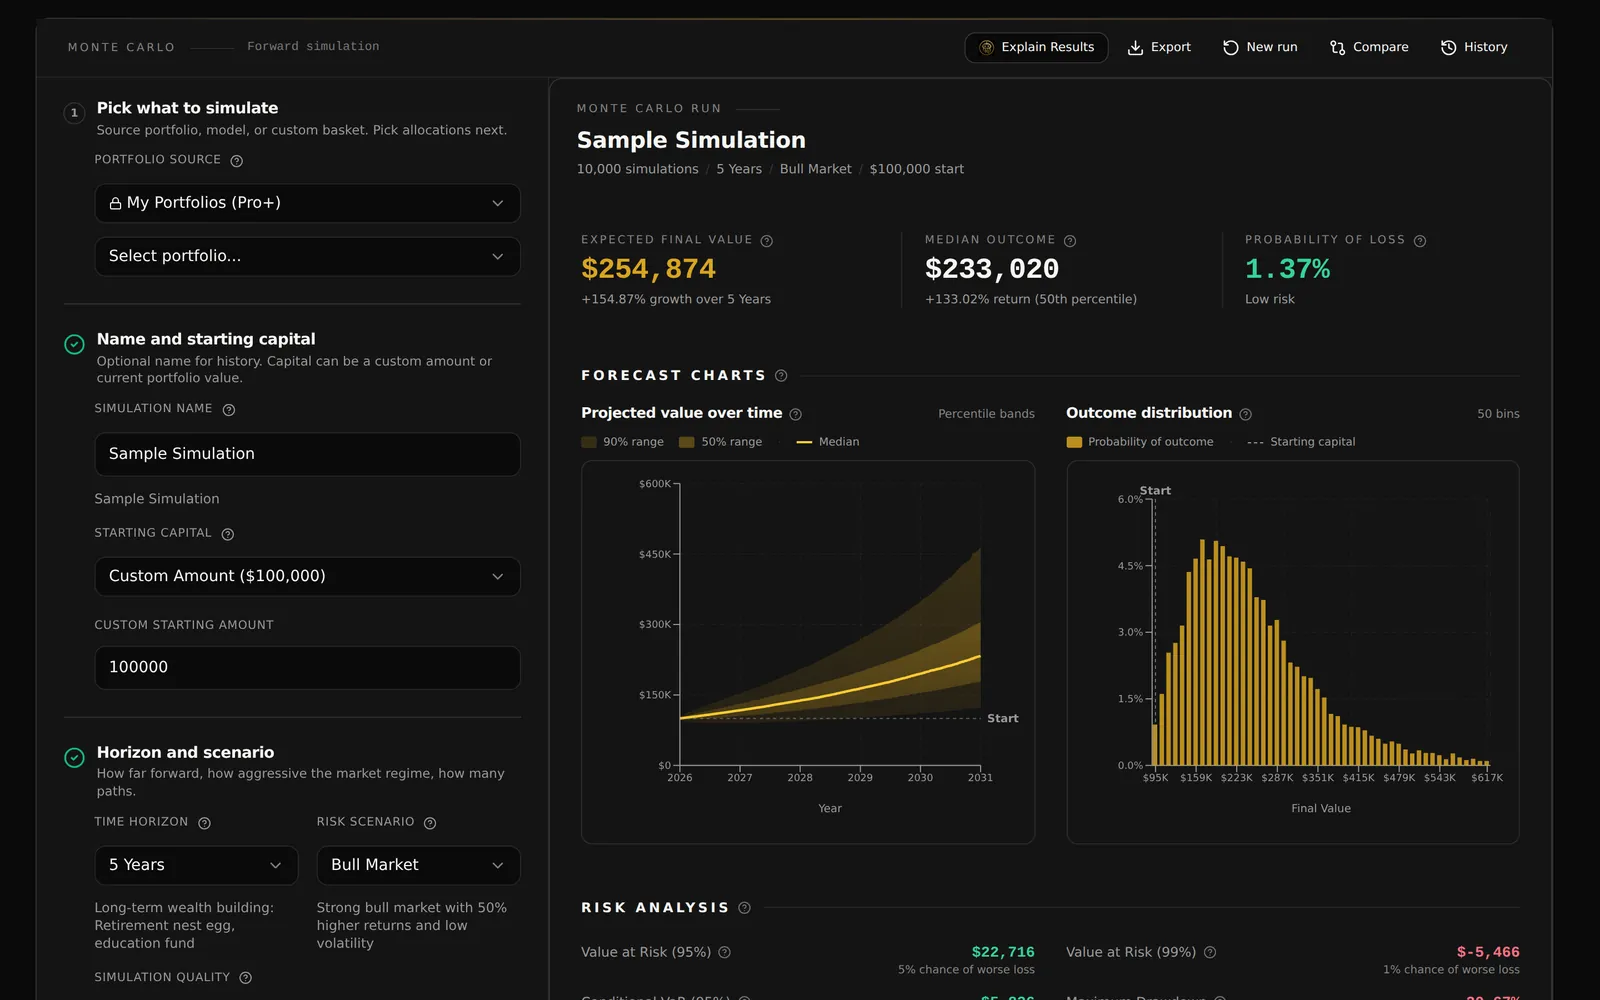1600x1000 pixels.
Task: Click help icon beside Starting Capital label
Action: point(228,534)
